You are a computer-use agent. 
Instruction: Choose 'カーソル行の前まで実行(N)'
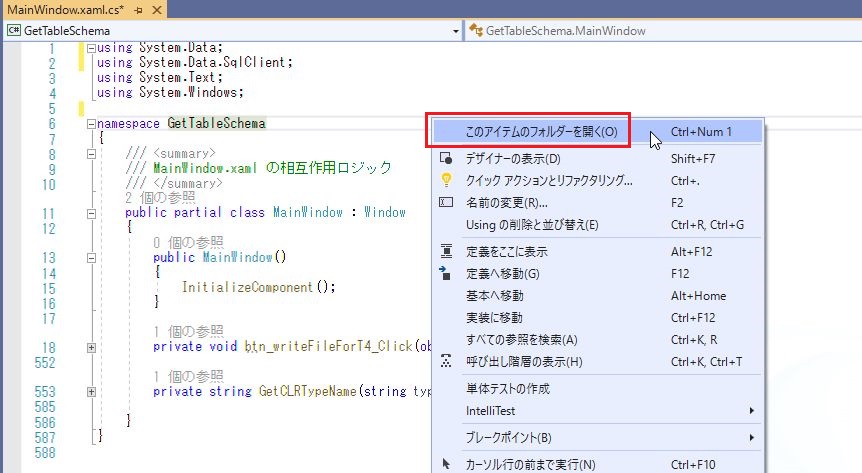598,464
